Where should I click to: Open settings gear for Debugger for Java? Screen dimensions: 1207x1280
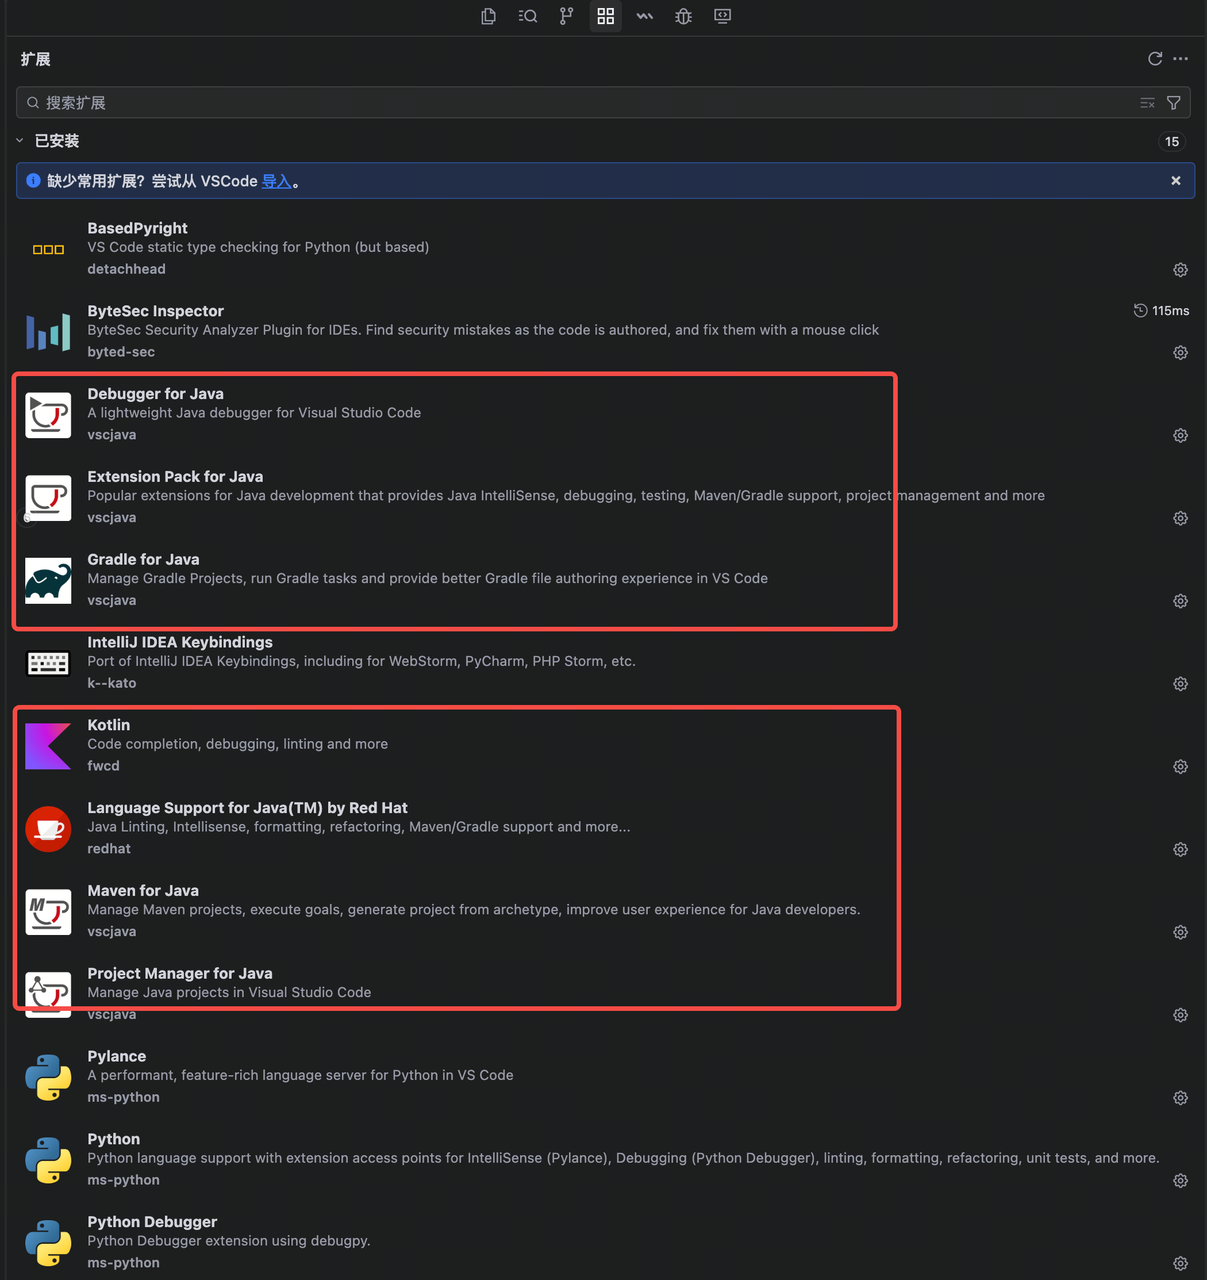pos(1181,436)
